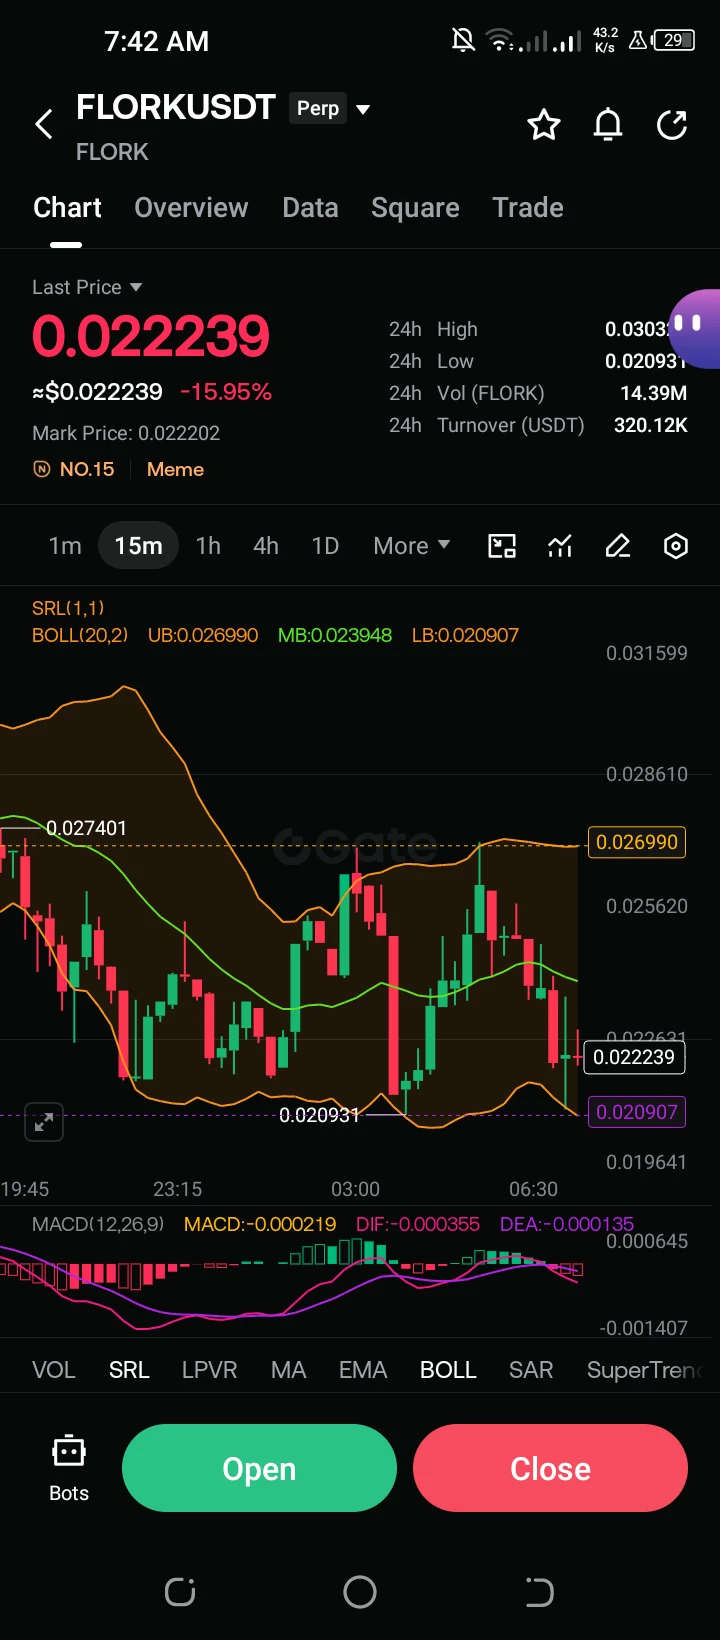The height and width of the screenshot is (1640, 720).
Task: Toggle the EMA indicator
Action: point(362,1370)
